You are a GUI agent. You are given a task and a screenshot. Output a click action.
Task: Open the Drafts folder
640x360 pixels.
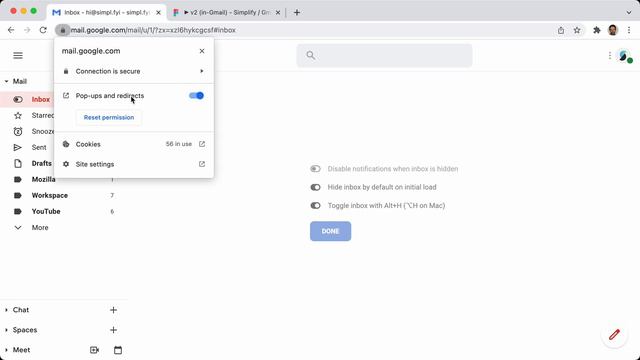pyautogui.click(x=42, y=163)
